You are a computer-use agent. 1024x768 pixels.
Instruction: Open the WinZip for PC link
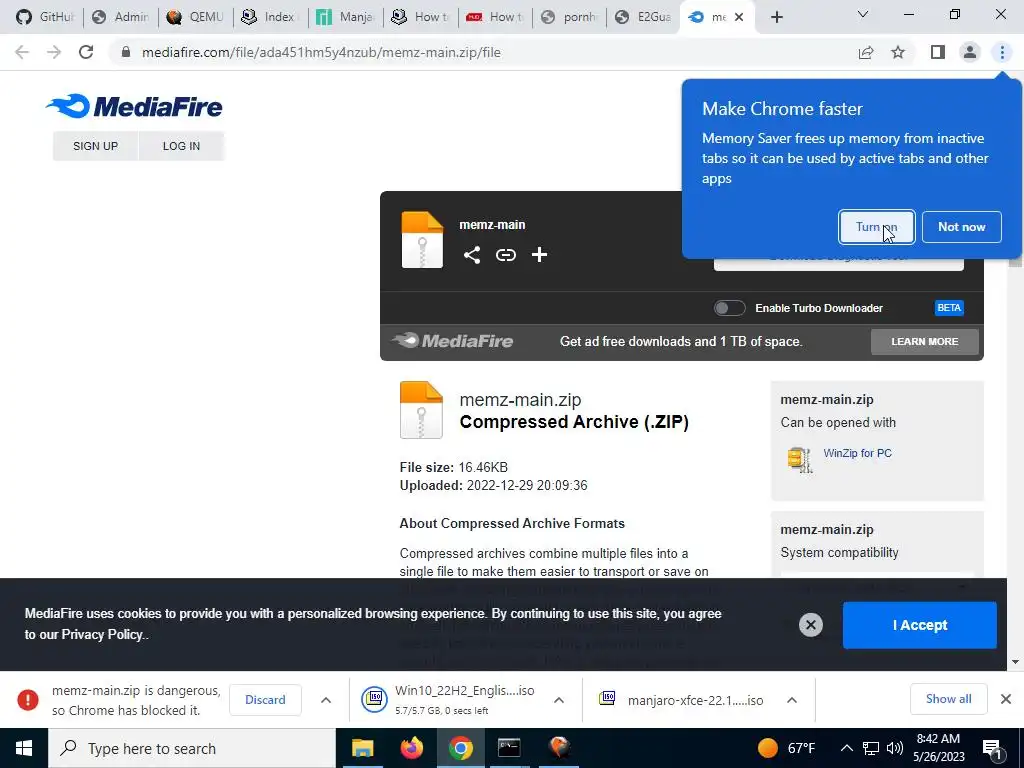click(x=857, y=453)
